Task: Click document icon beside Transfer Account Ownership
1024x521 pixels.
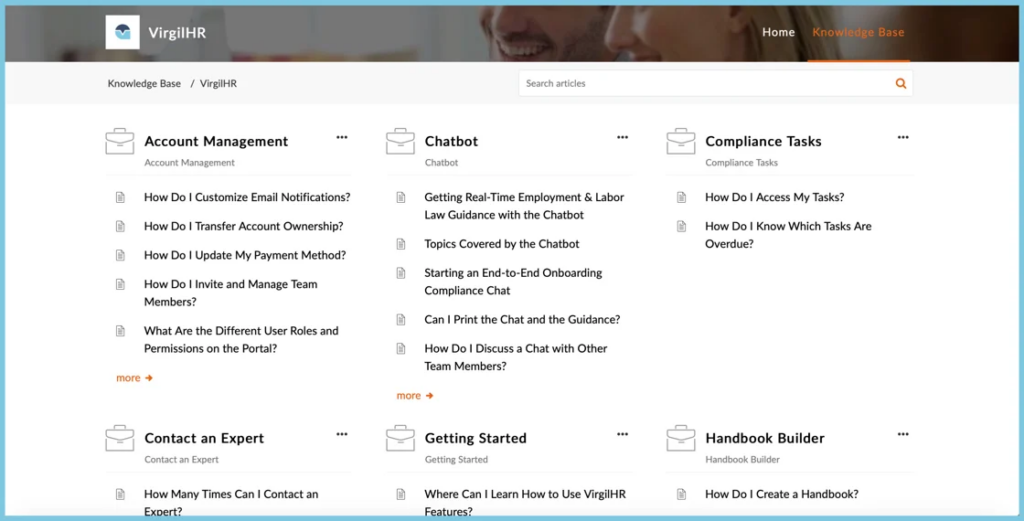Action: [x=120, y=227]
